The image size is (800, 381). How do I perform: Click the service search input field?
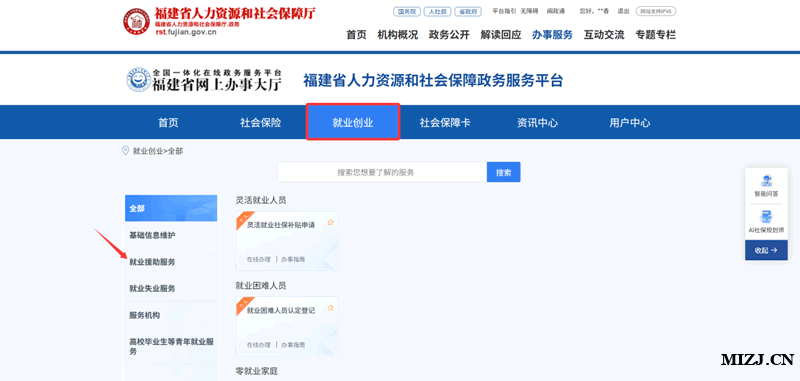(x=382, y=172)
